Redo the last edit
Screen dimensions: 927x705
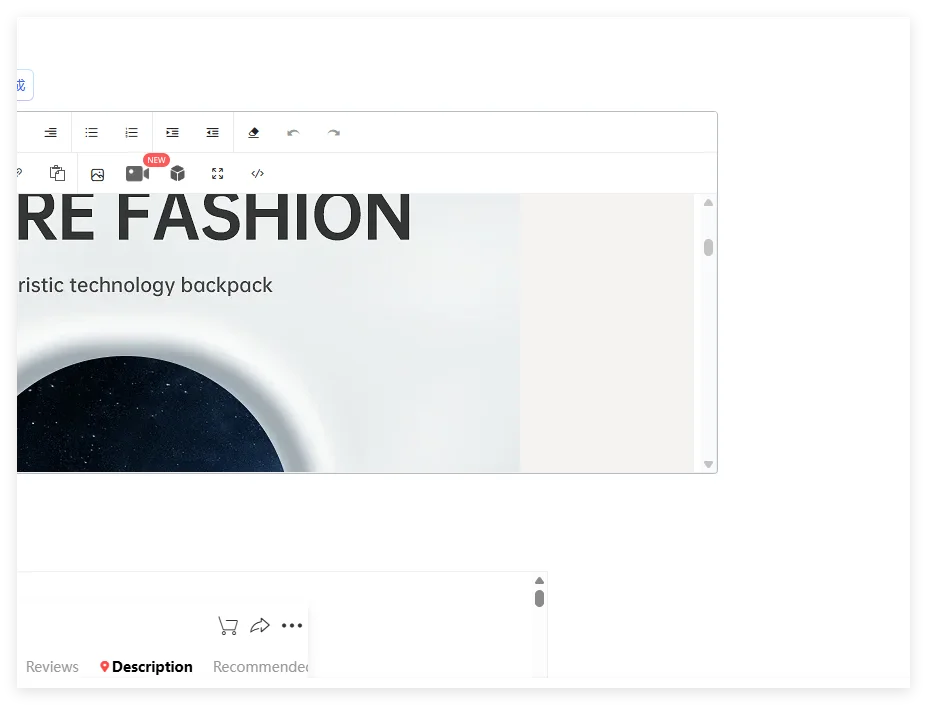pos(333,132)
